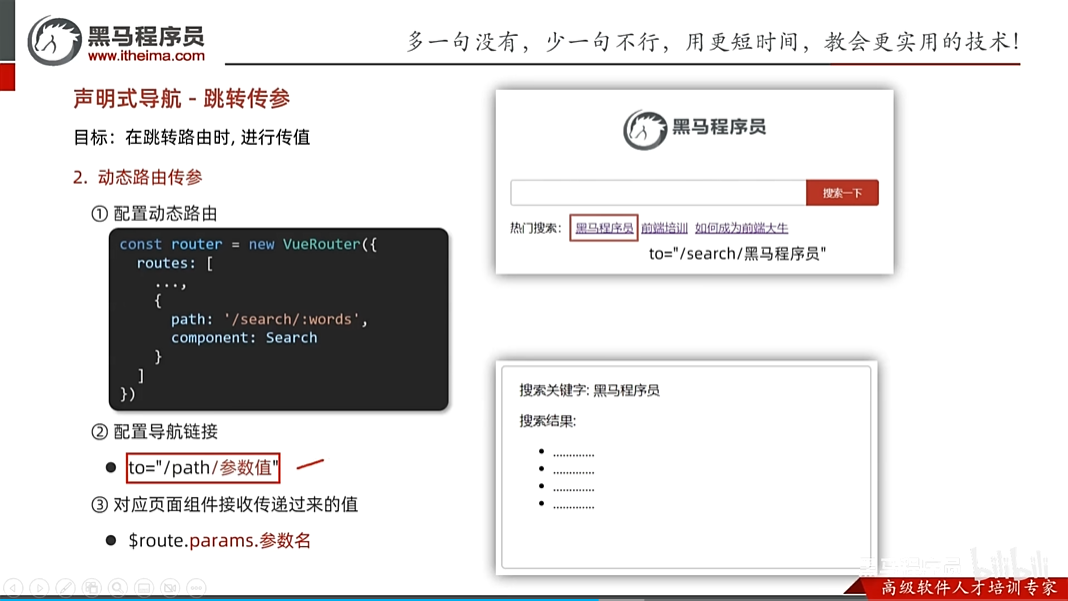Click the presenter display icon

[x=143, y=588]
